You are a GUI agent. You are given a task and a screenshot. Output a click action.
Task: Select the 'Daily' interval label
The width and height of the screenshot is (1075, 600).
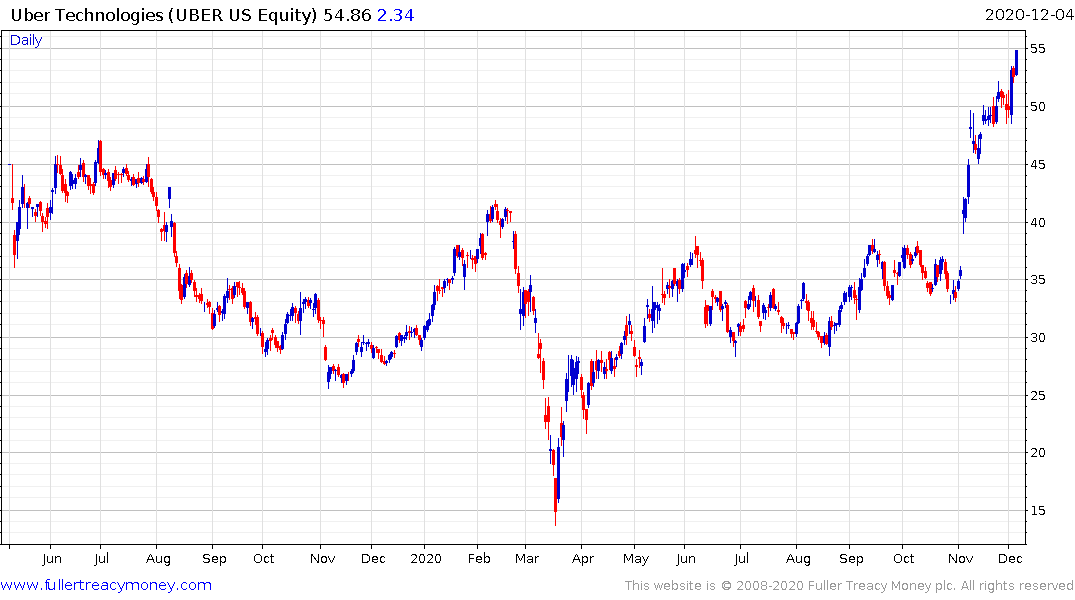[26, 40]
